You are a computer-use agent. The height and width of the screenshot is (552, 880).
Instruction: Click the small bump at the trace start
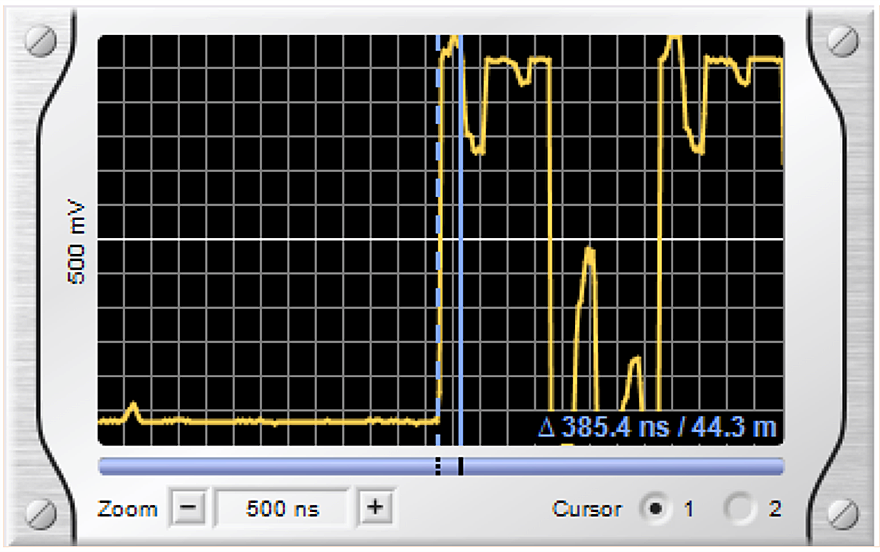133,412
